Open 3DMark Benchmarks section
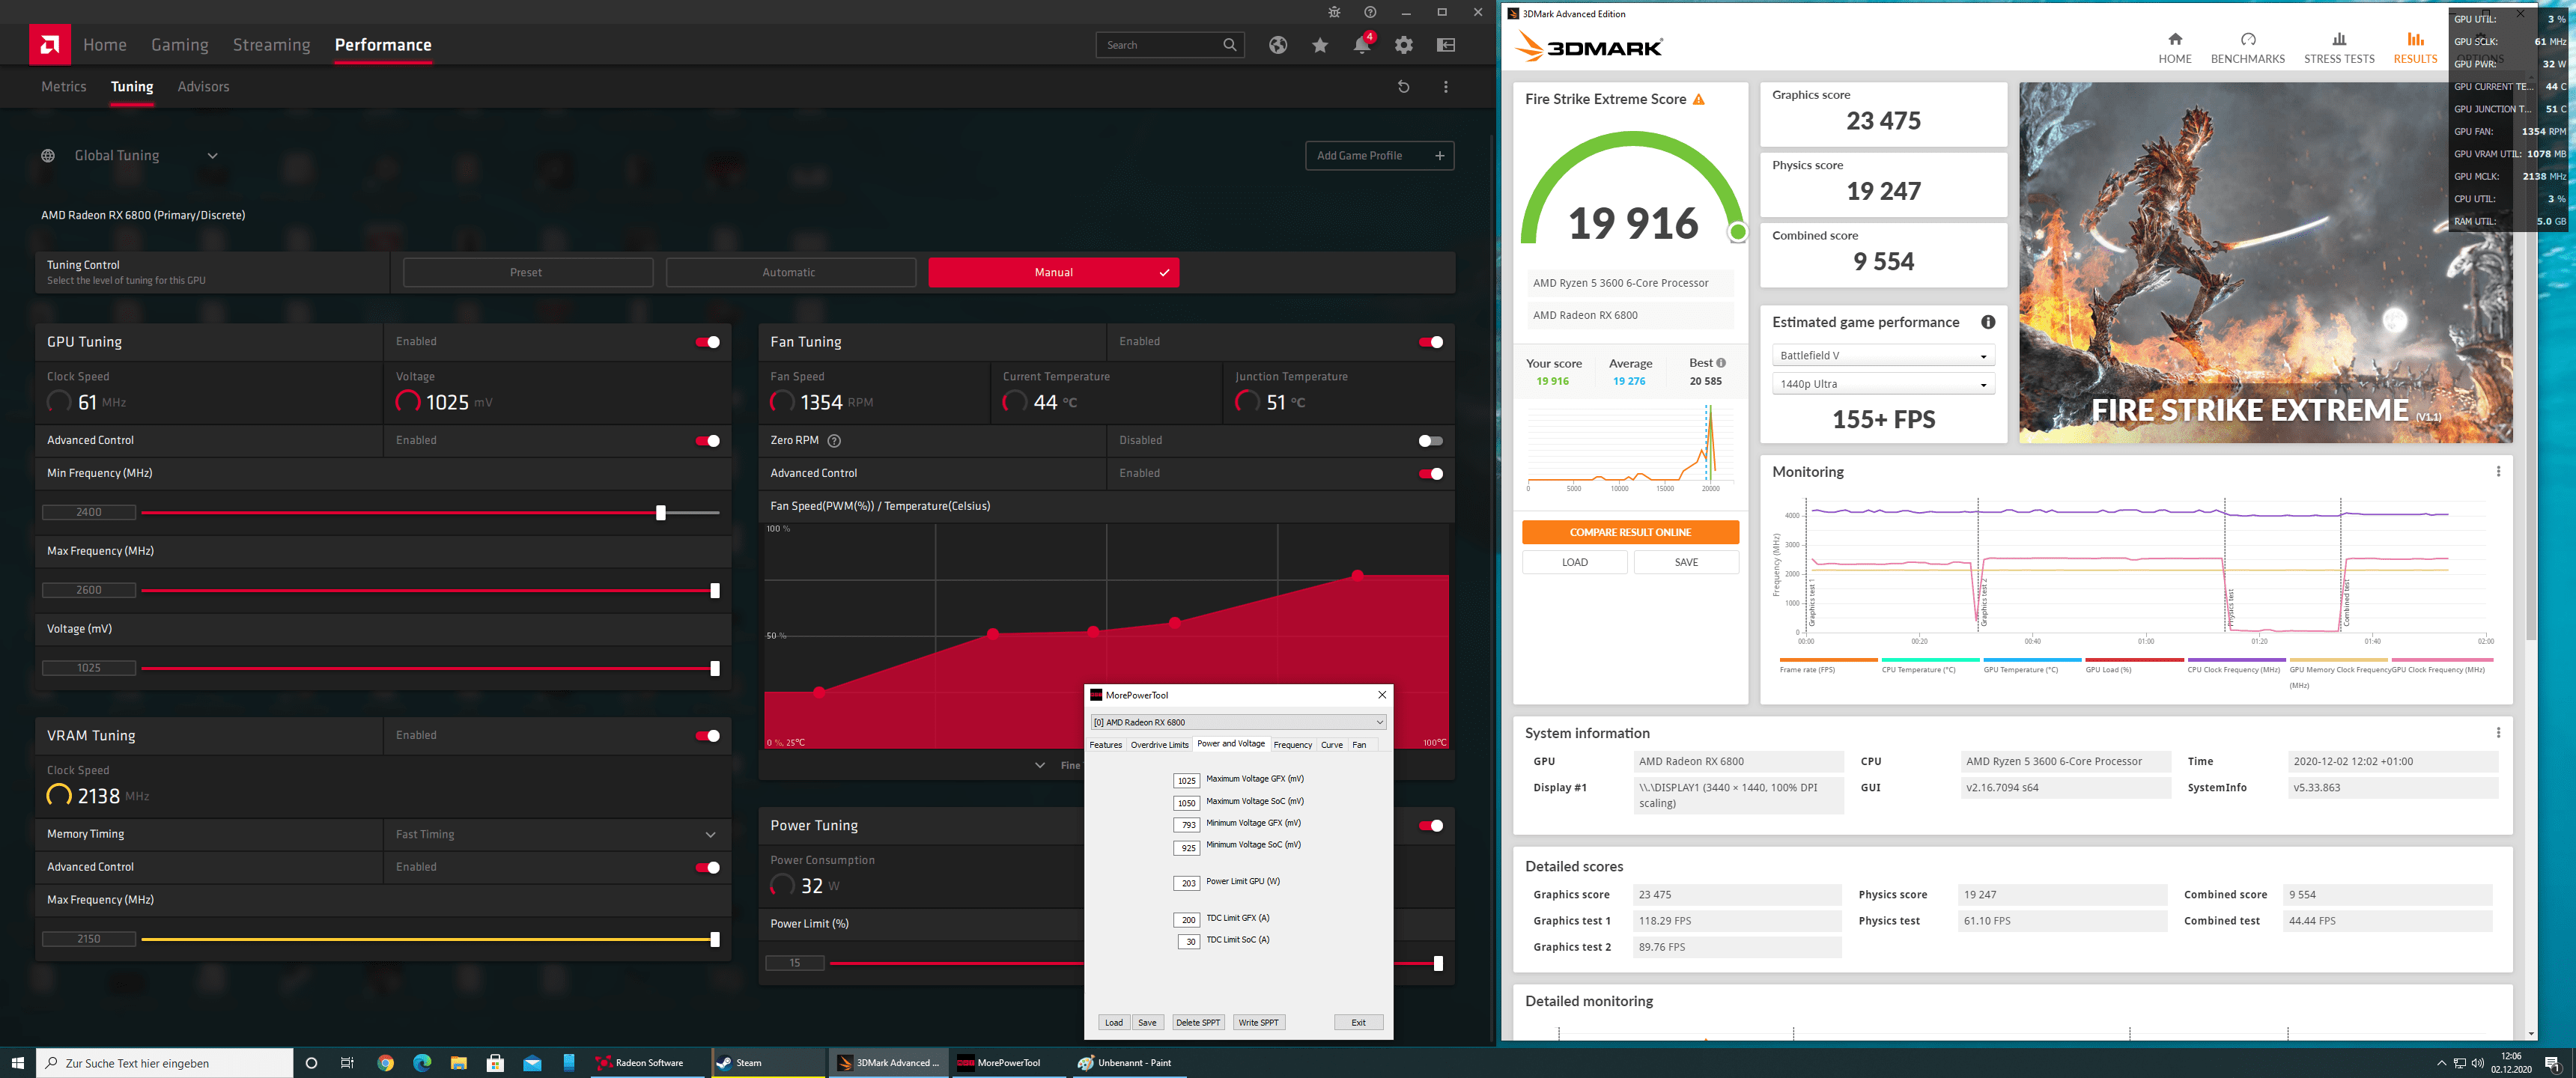This screenshot has height=1078, width=2576. [x=2247, y=47]
